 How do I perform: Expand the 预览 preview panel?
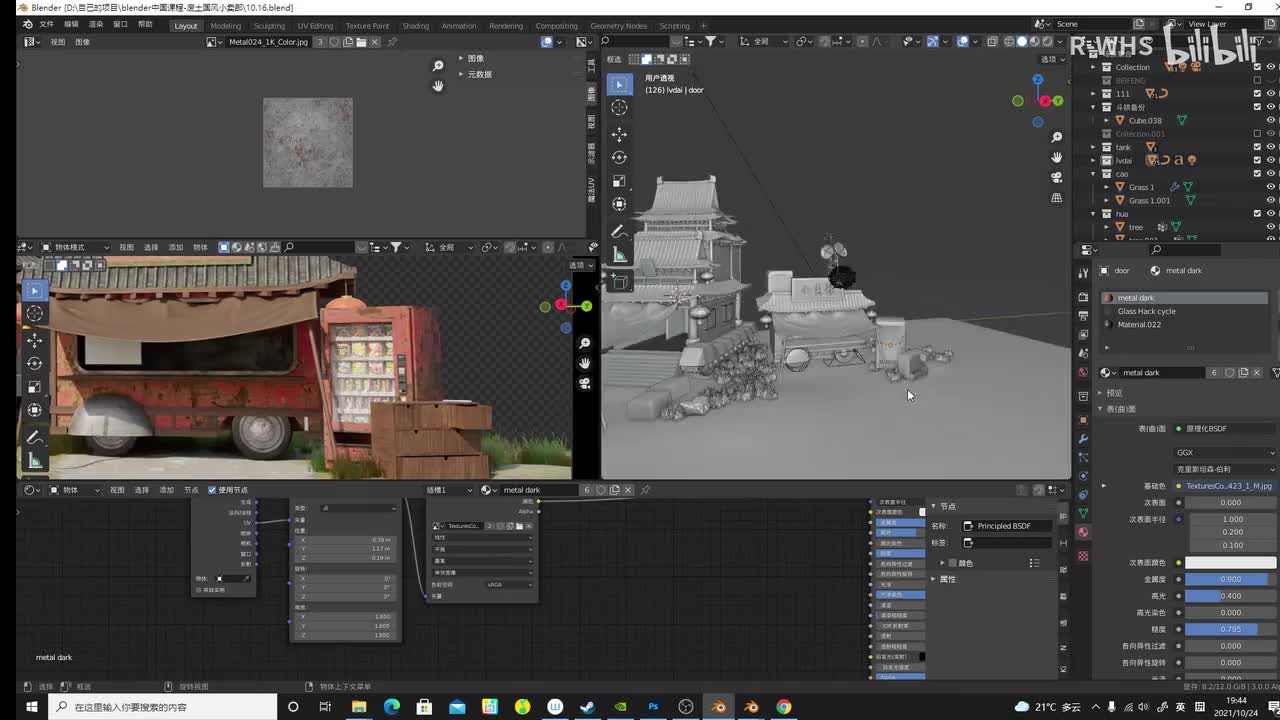click(x=1114, y=393)
